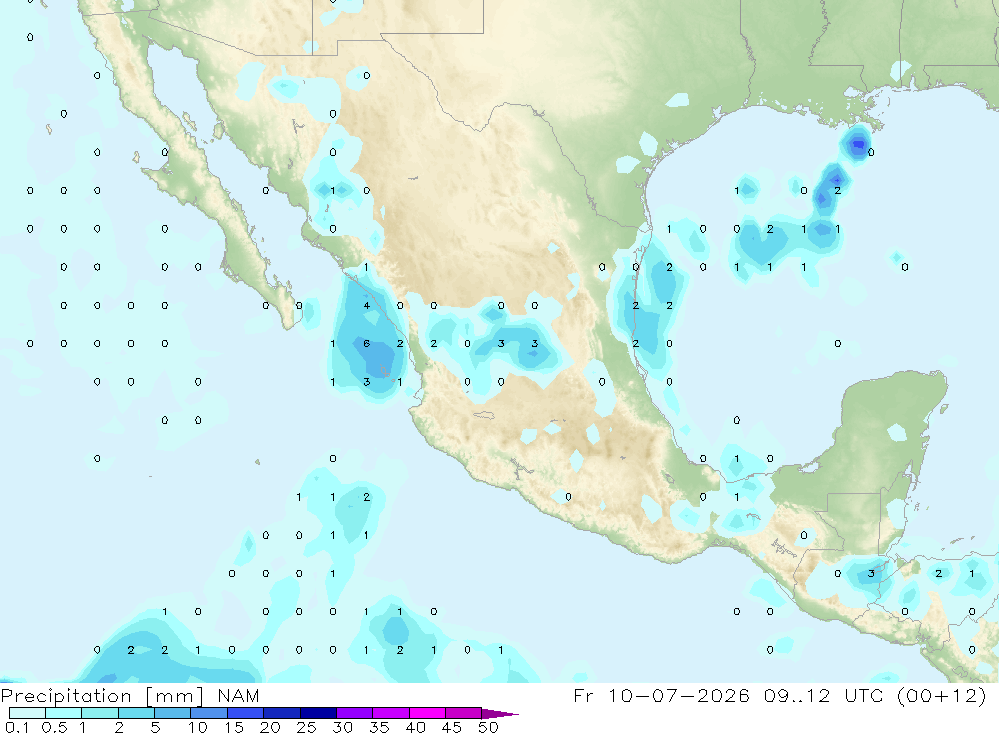Click the "6" precipitation value on map
This screenshot has width=1000, height=733.
coord(367,343)
